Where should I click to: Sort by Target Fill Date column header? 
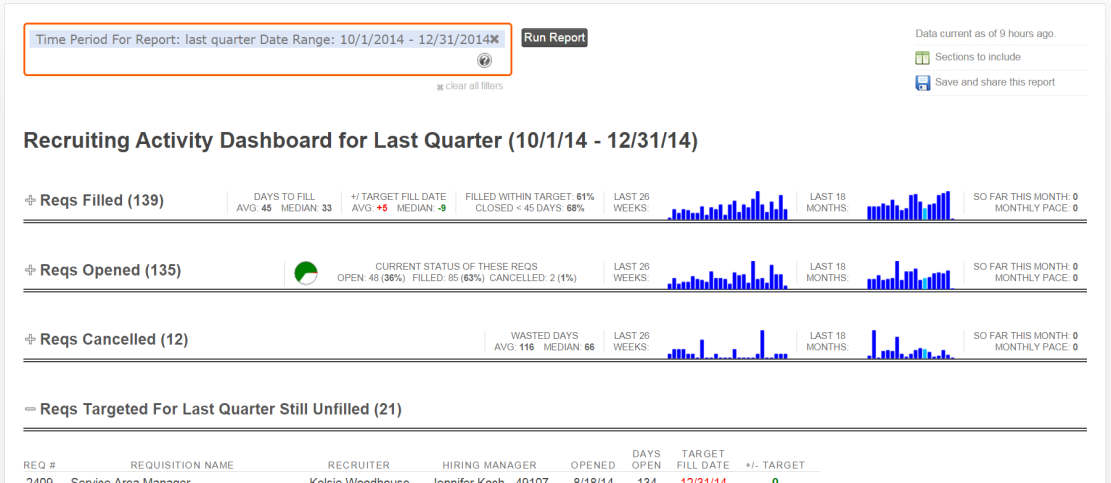[704, 460]
